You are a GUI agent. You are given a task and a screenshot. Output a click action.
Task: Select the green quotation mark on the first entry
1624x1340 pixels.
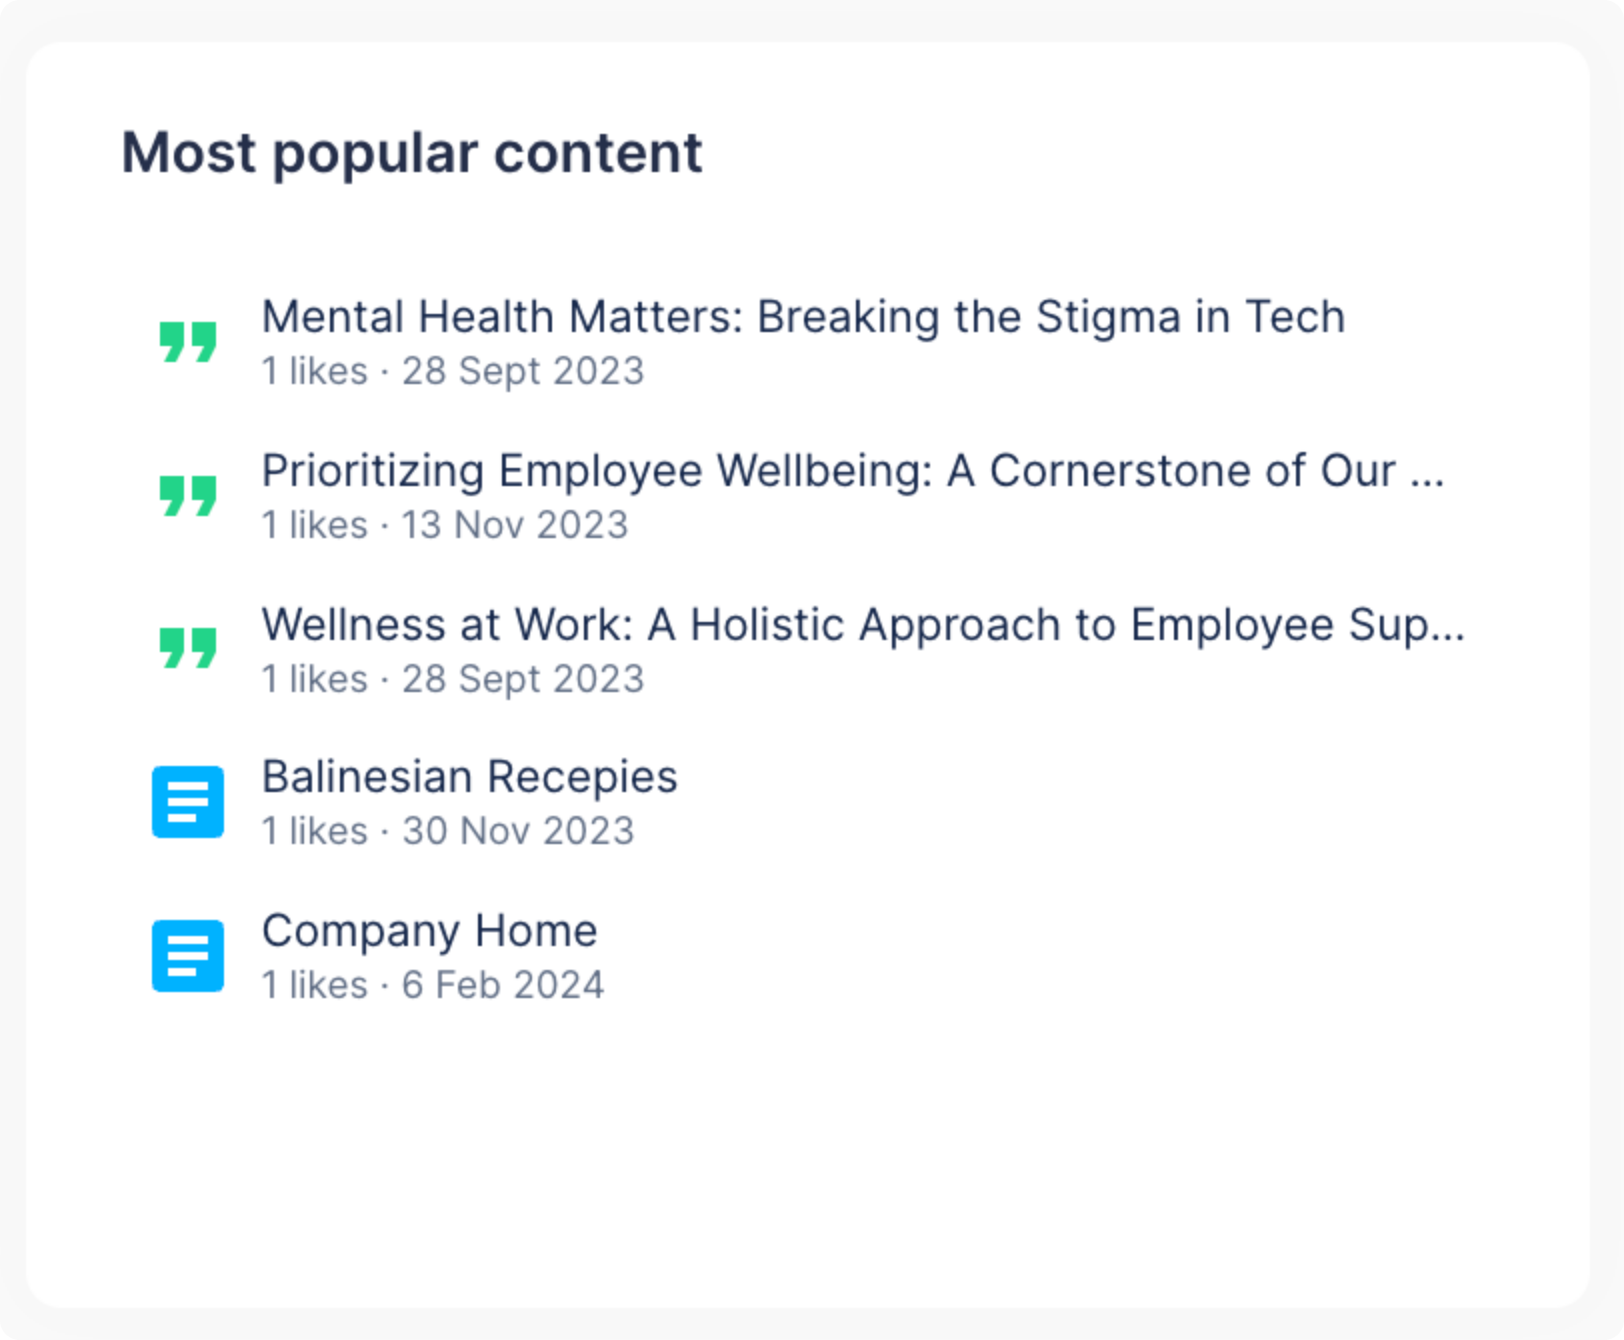(186, 340)
